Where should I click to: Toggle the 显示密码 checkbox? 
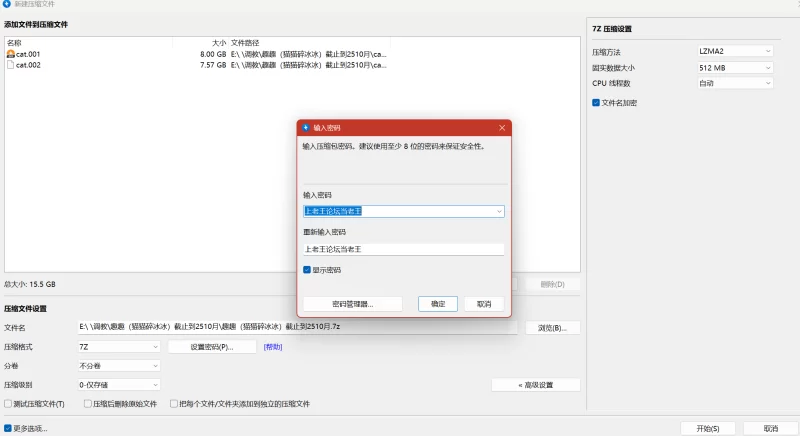tap(307, 270)
